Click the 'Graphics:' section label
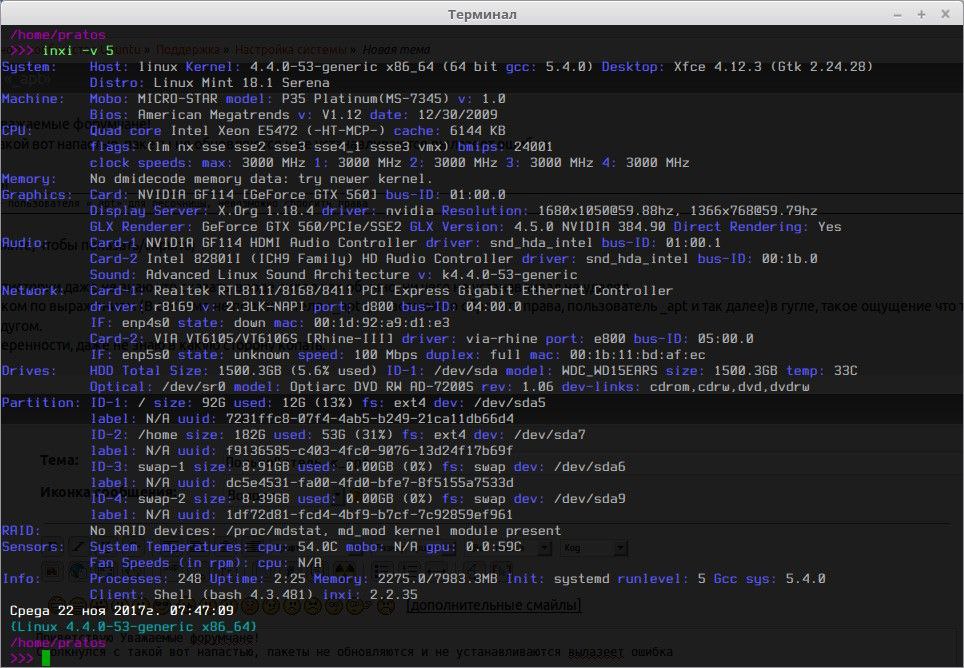 coord(37,194)
